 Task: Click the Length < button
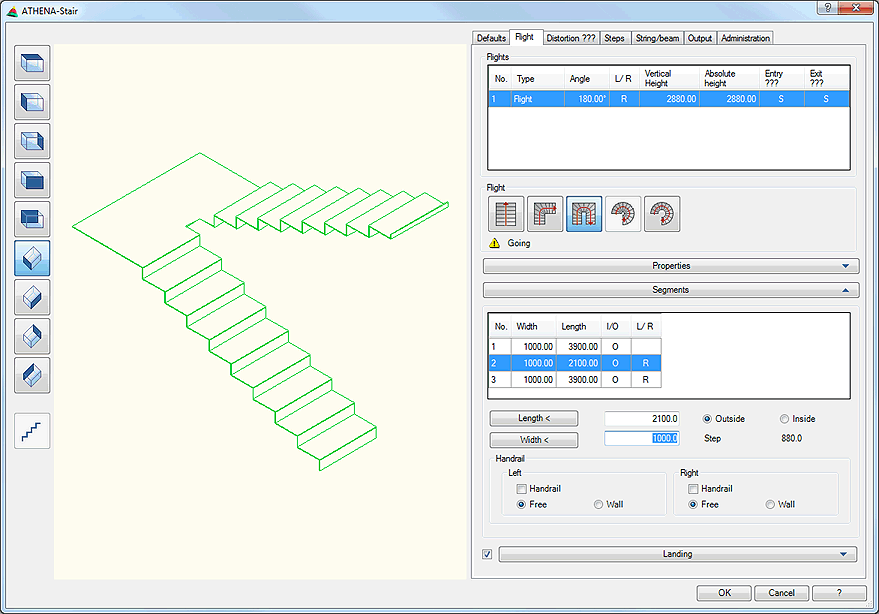pyautogui.click(x=533, y=418)
